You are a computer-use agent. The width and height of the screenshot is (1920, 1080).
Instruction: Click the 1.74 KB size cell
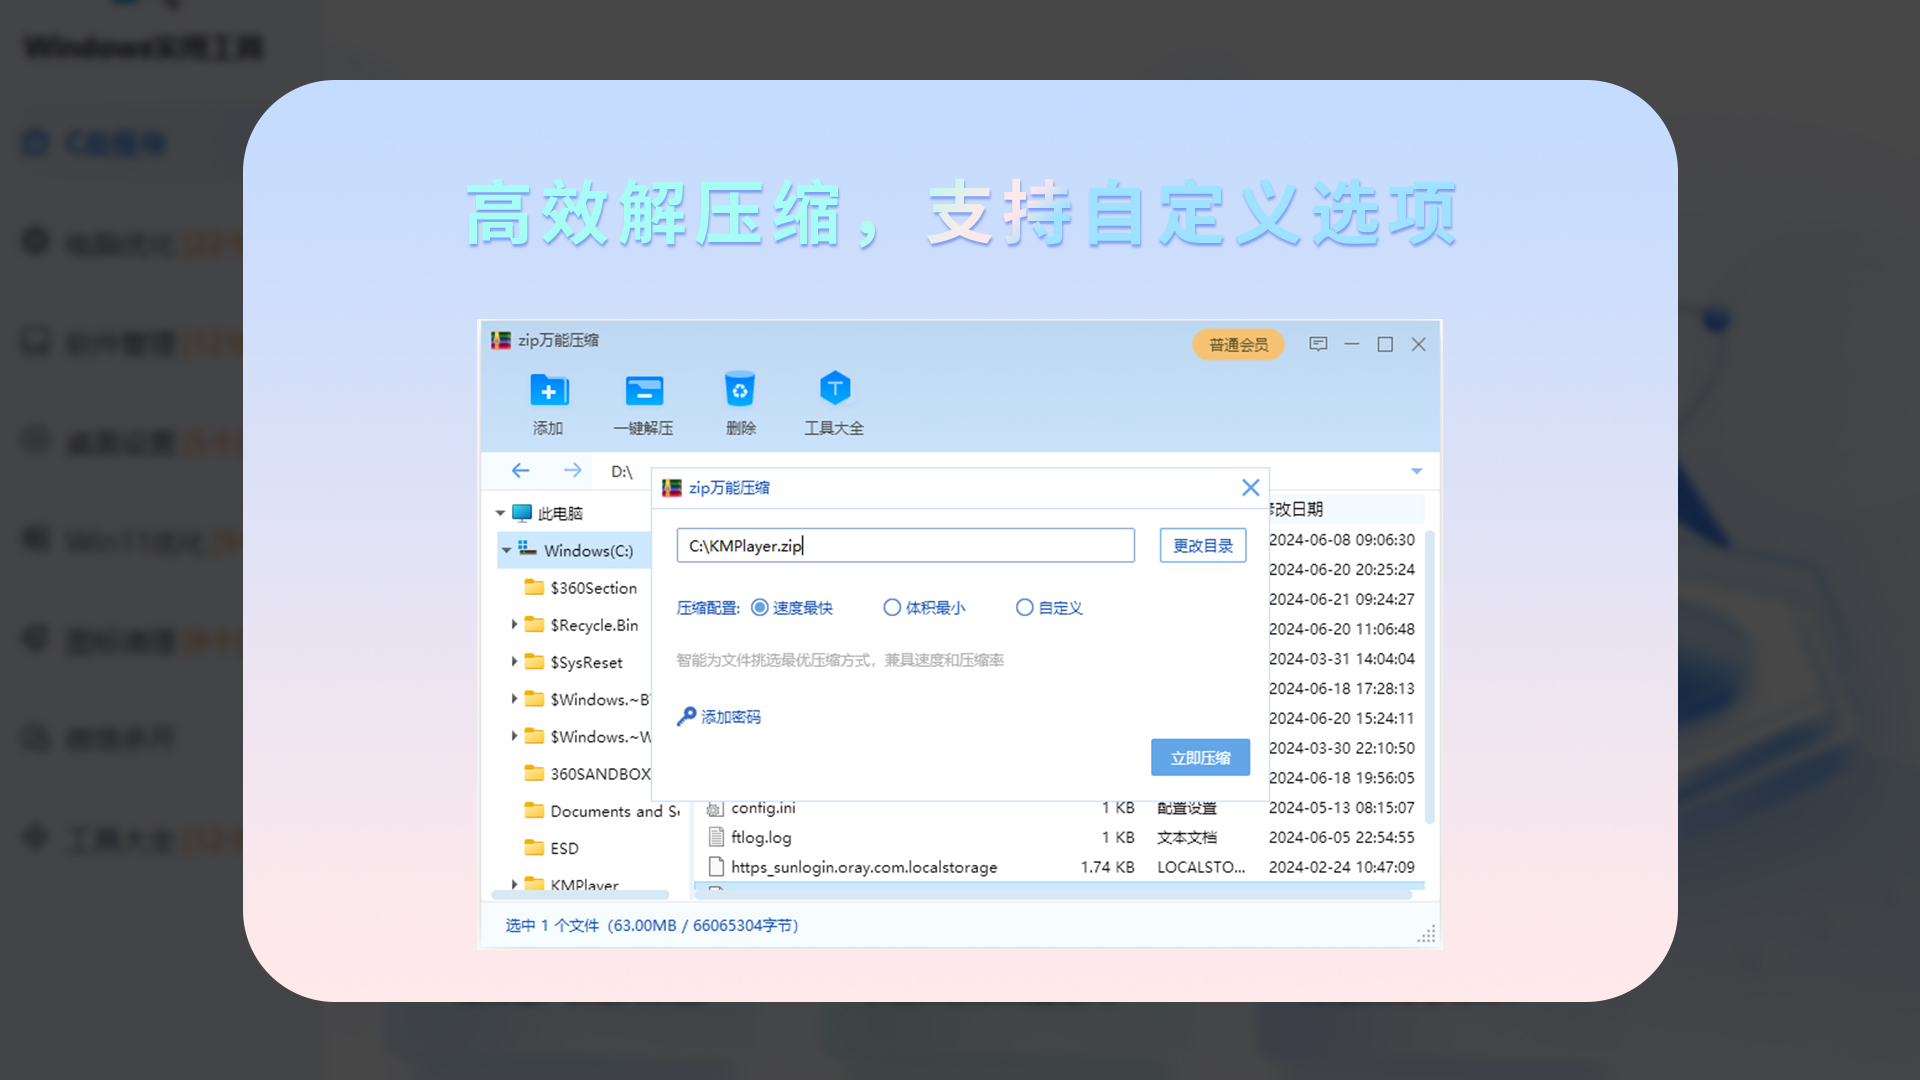(x=1107, y=867)
